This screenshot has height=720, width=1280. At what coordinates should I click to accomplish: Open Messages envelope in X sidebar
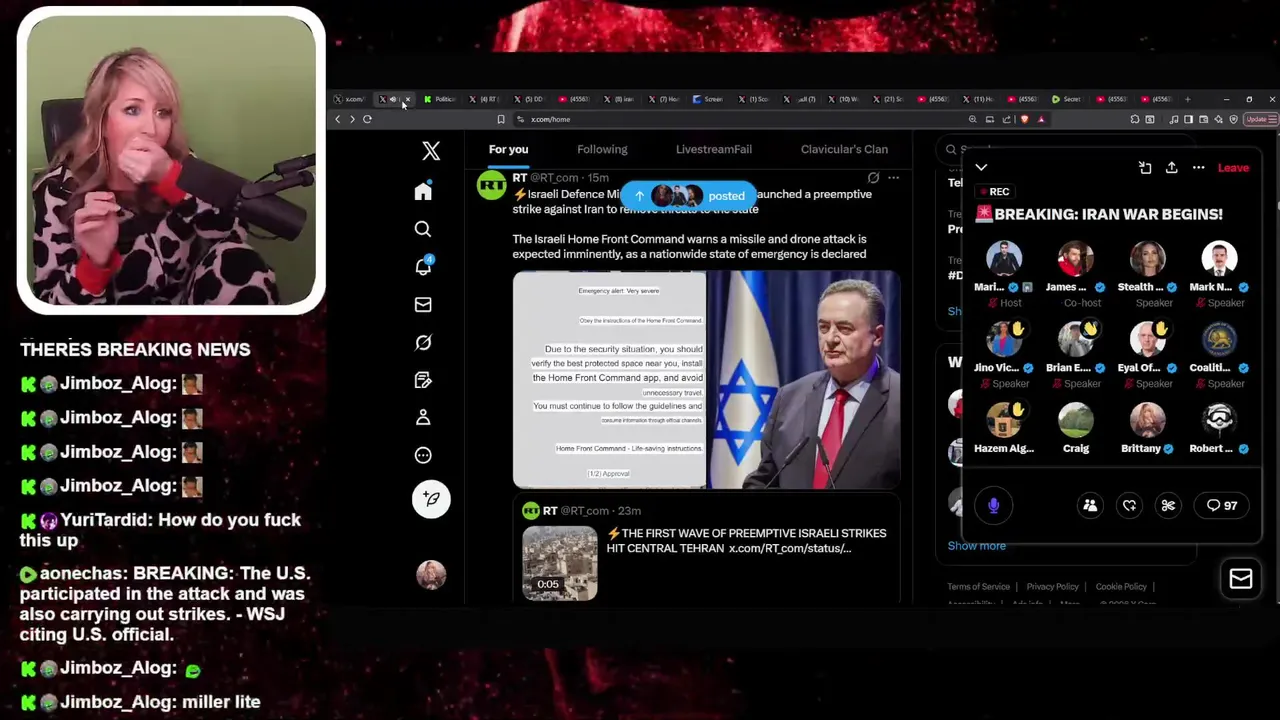point(423,304)
